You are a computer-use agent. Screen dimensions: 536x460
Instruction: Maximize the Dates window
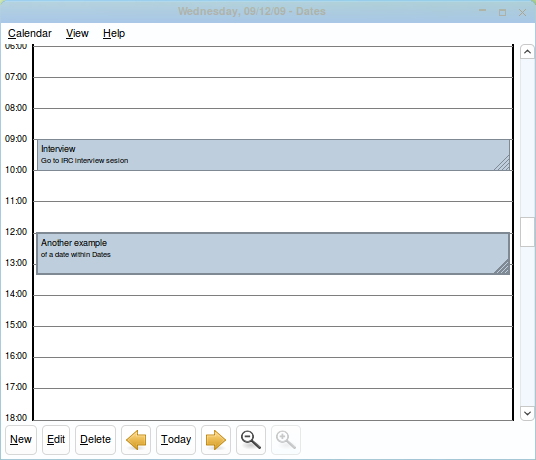(502, 13)
